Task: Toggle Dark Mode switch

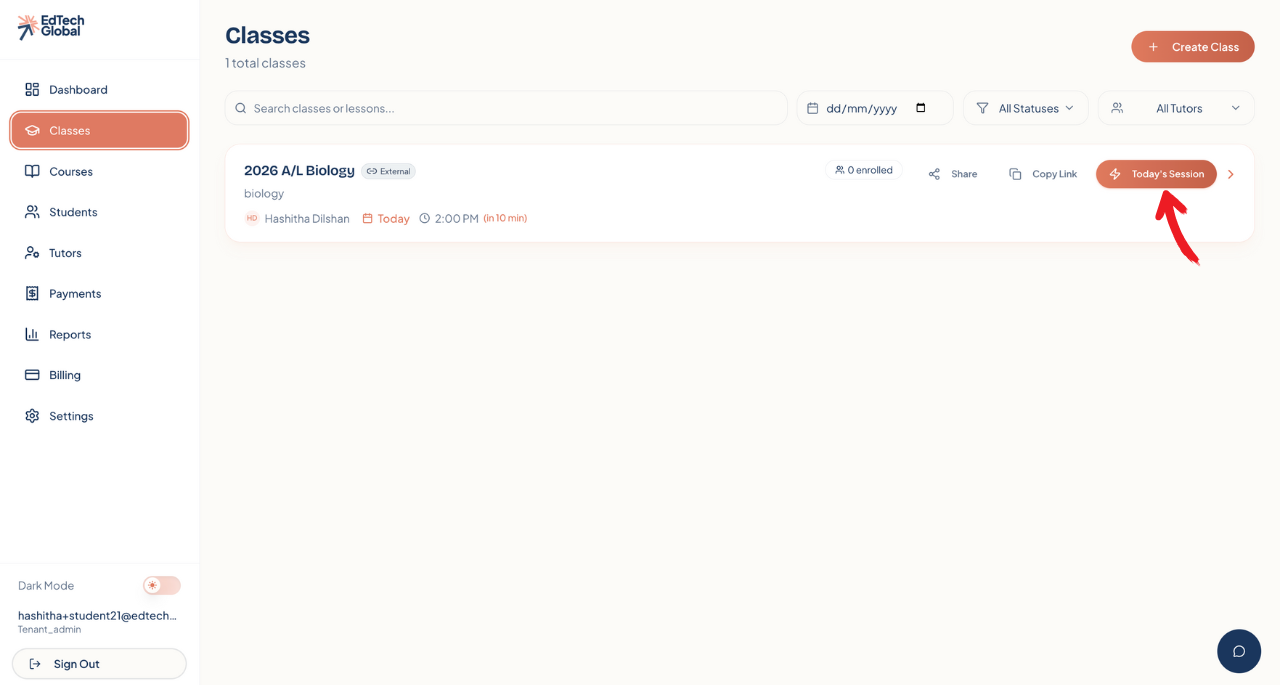Action: click(161, 585)
